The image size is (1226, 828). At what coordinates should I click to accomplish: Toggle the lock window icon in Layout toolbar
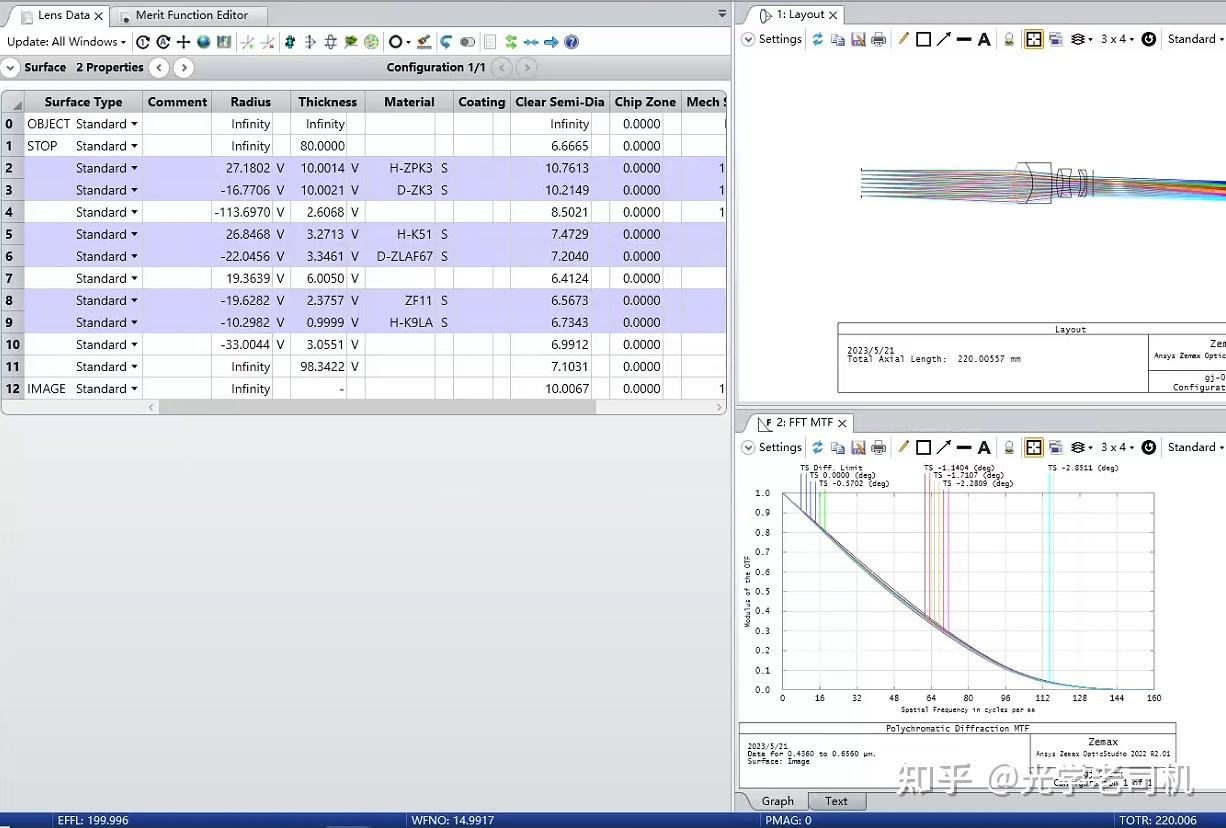[x=1009, y=39]
